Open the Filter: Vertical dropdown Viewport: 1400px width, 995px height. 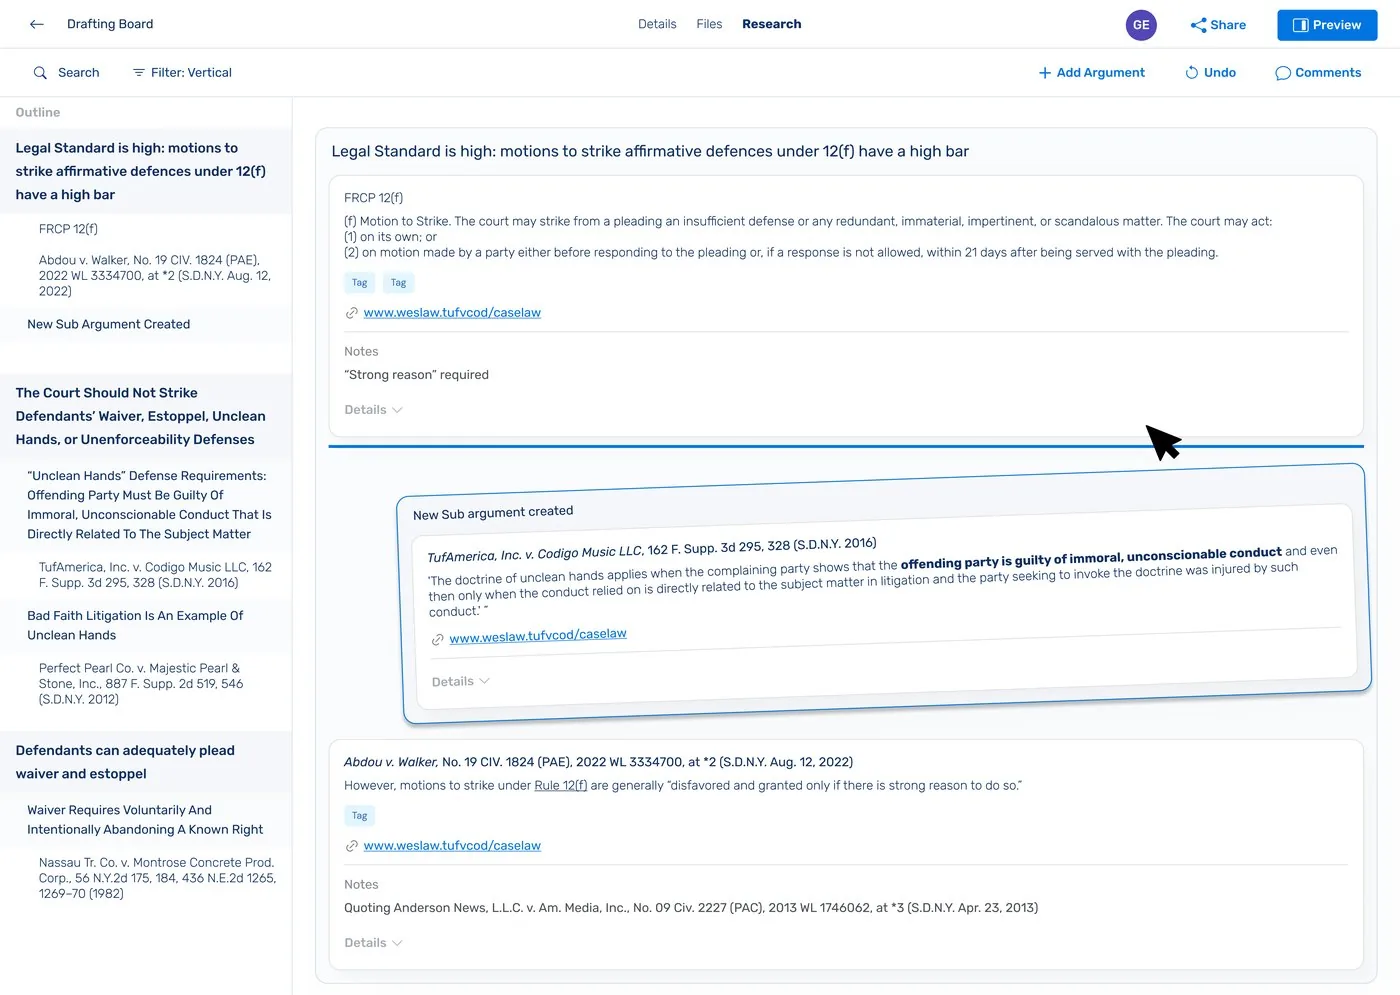point(182,73)
